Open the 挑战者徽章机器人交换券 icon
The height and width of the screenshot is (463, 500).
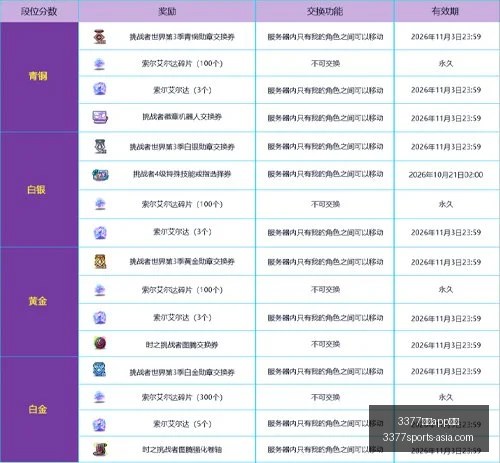100,117
